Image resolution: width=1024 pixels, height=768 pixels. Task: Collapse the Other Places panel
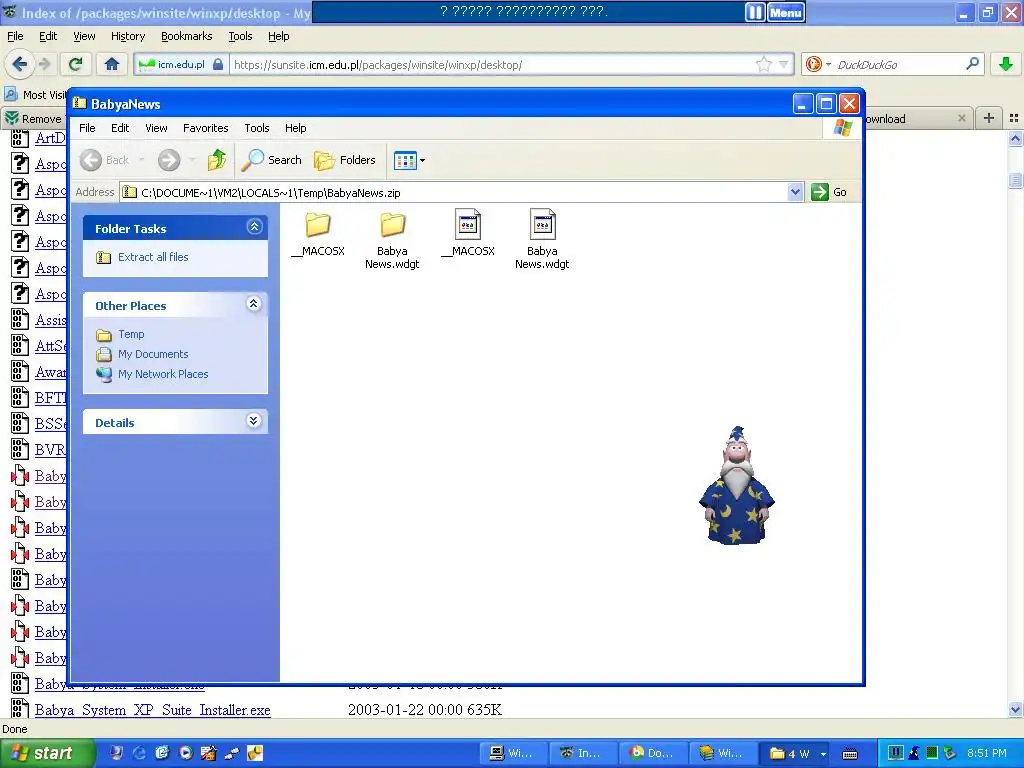[x=254, y=304]
